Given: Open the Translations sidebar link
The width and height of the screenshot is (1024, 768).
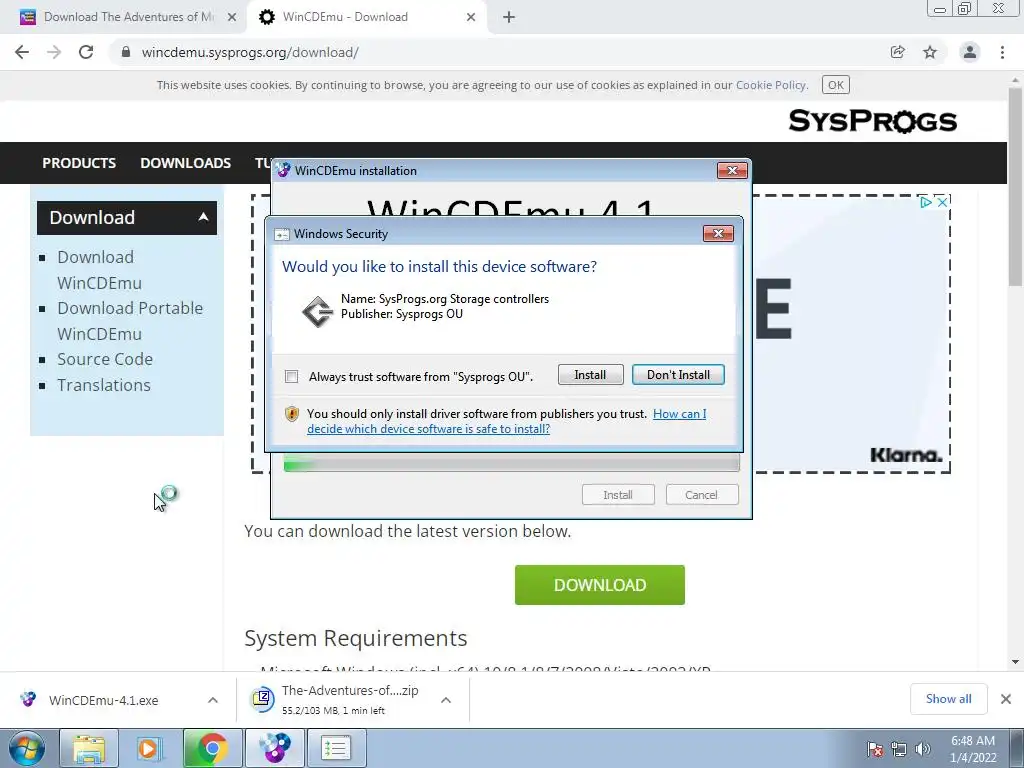Looking at the screenshot, I should 104,385.
